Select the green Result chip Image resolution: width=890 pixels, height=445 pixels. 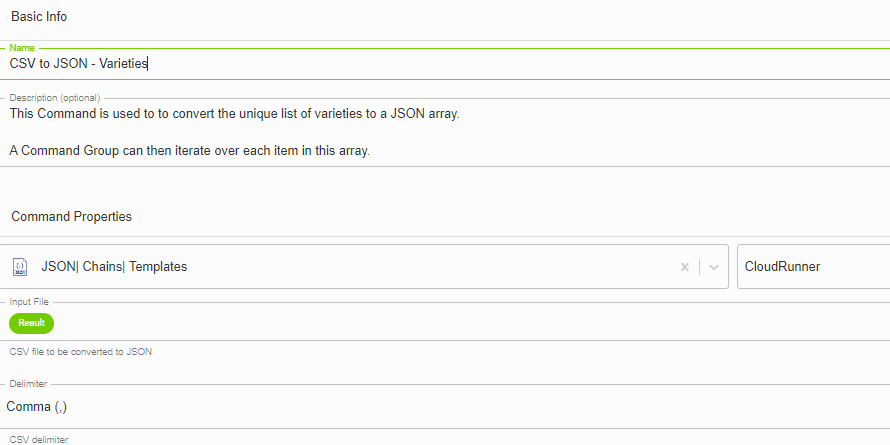(32, 323)
